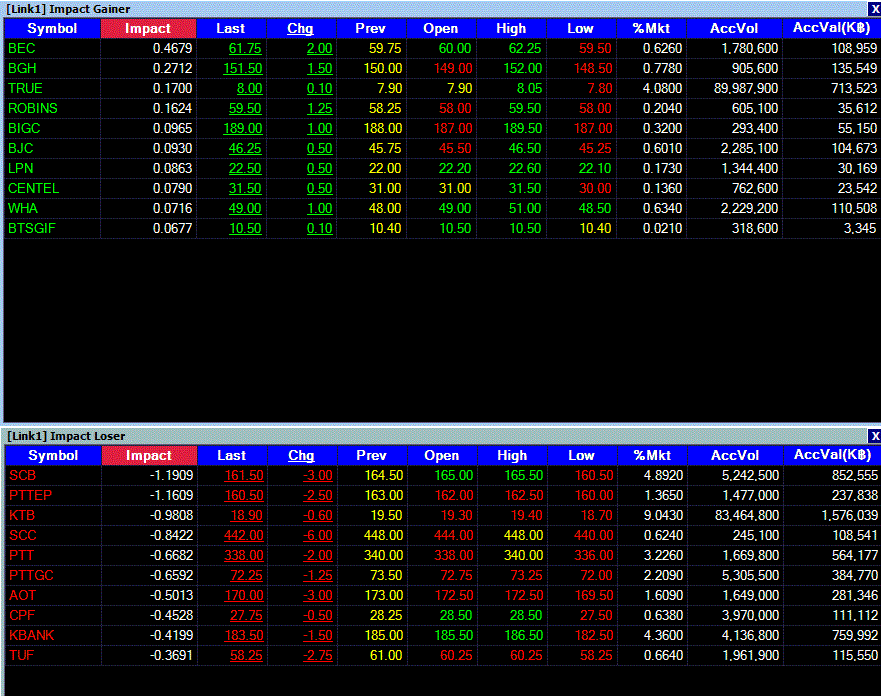Open BEC last price 61.75 link
Image resolution: width=883 pixels, height=696 pixels.
[x=245, y=48]
